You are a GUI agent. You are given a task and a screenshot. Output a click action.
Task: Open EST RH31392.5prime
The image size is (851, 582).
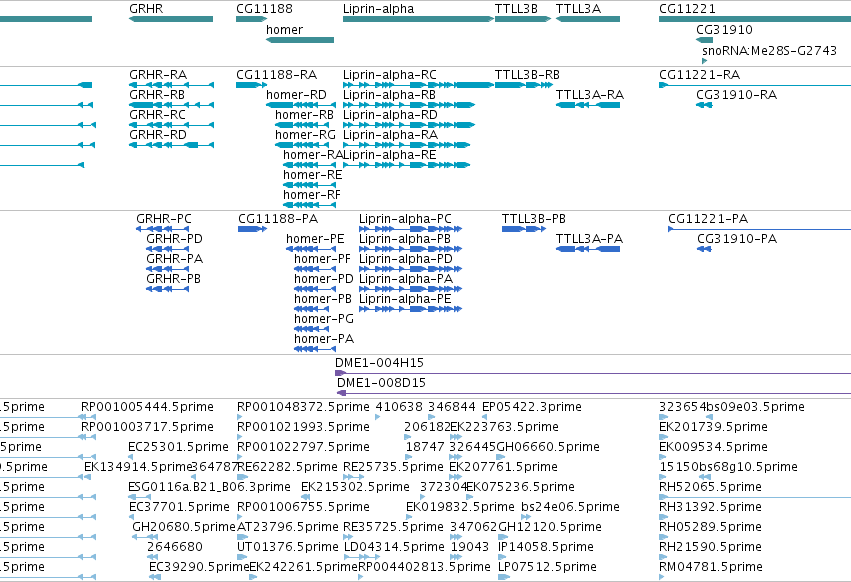click(x=663, y=517)
